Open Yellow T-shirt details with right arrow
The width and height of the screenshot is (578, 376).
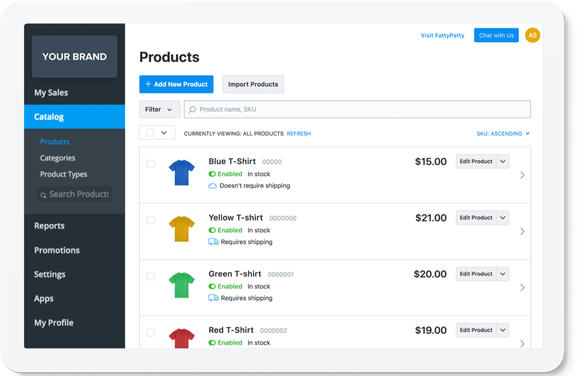click(x=522, y=231)
